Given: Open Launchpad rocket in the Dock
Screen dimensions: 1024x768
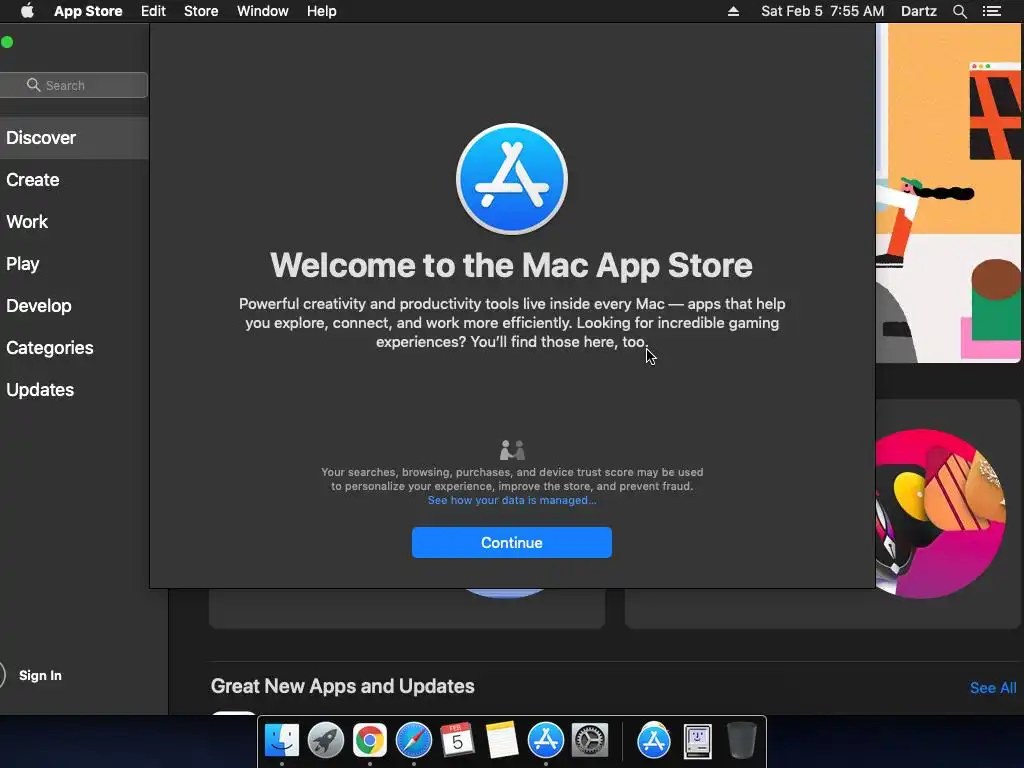Looking at the screenshot, I should tap(325, 740).
